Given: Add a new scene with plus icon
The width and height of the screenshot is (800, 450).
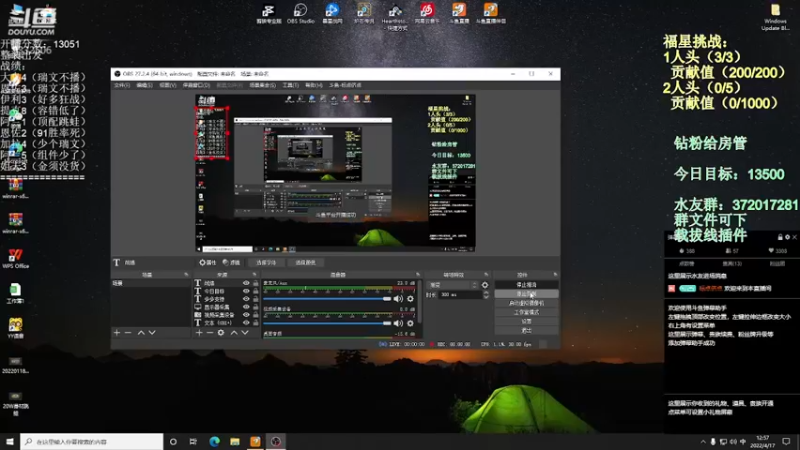Looking at the screenshot, I should click(117, 333).
